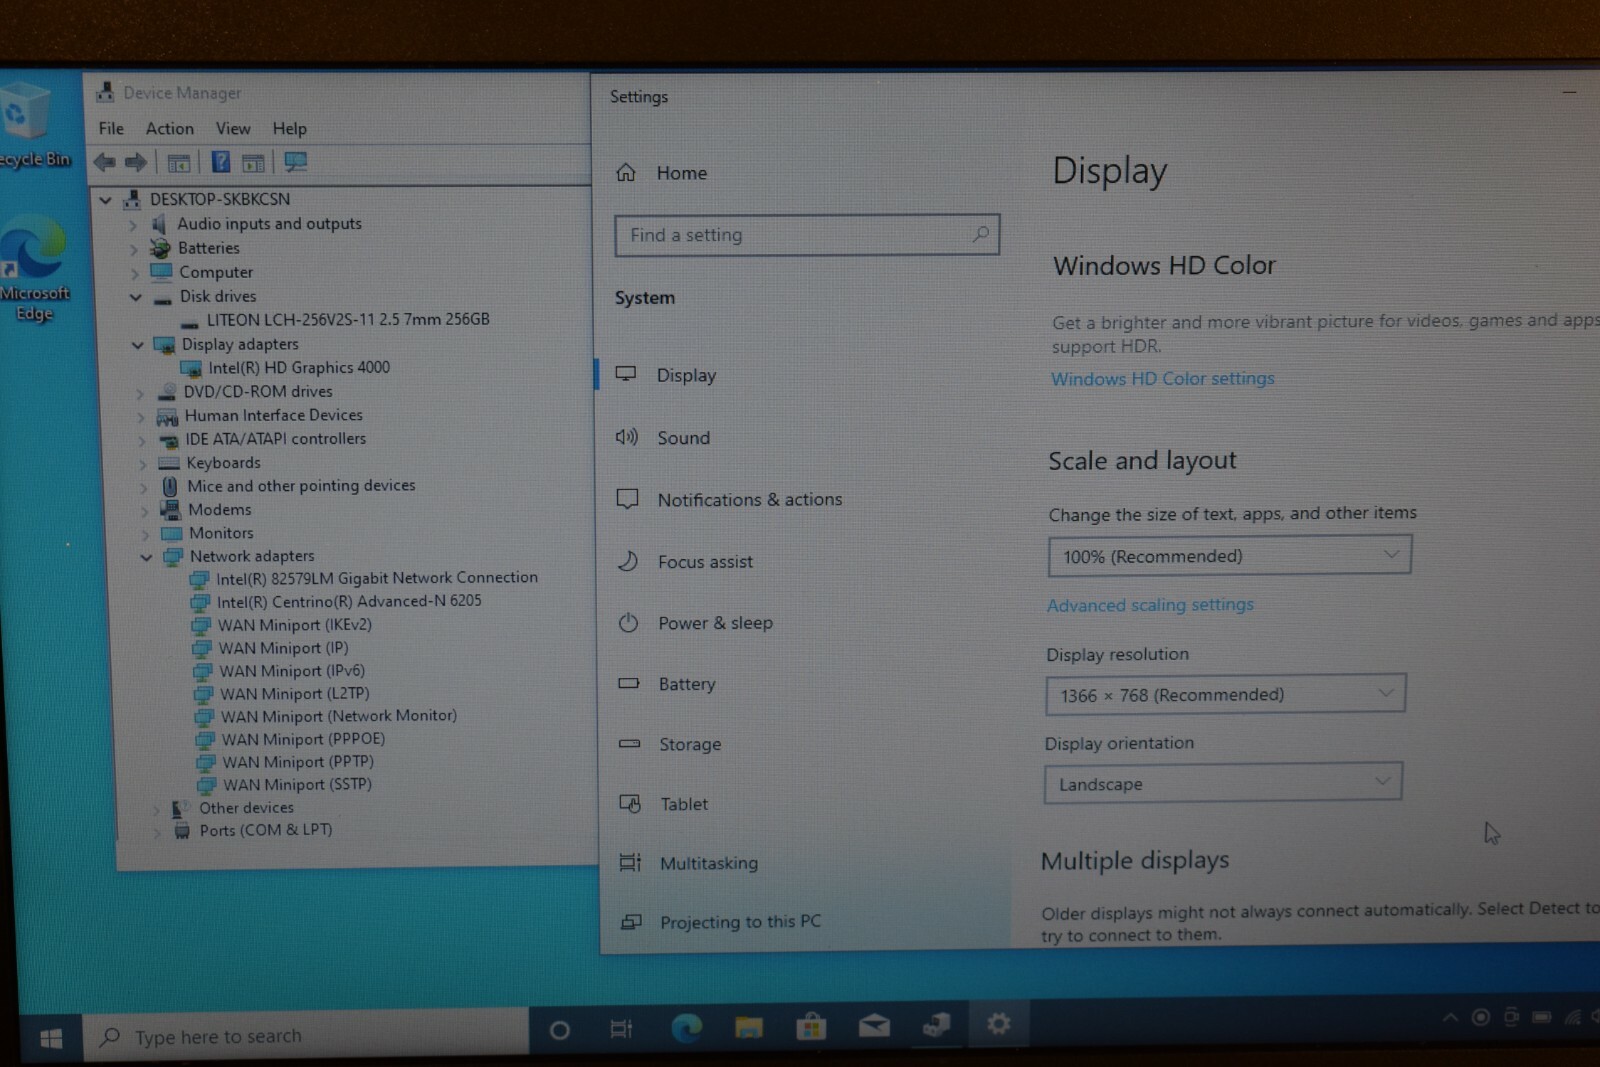Viewport: 1600px width, 1067px height.
Task: Select Projecting to this PC
Action: click(x=740, y=922)
